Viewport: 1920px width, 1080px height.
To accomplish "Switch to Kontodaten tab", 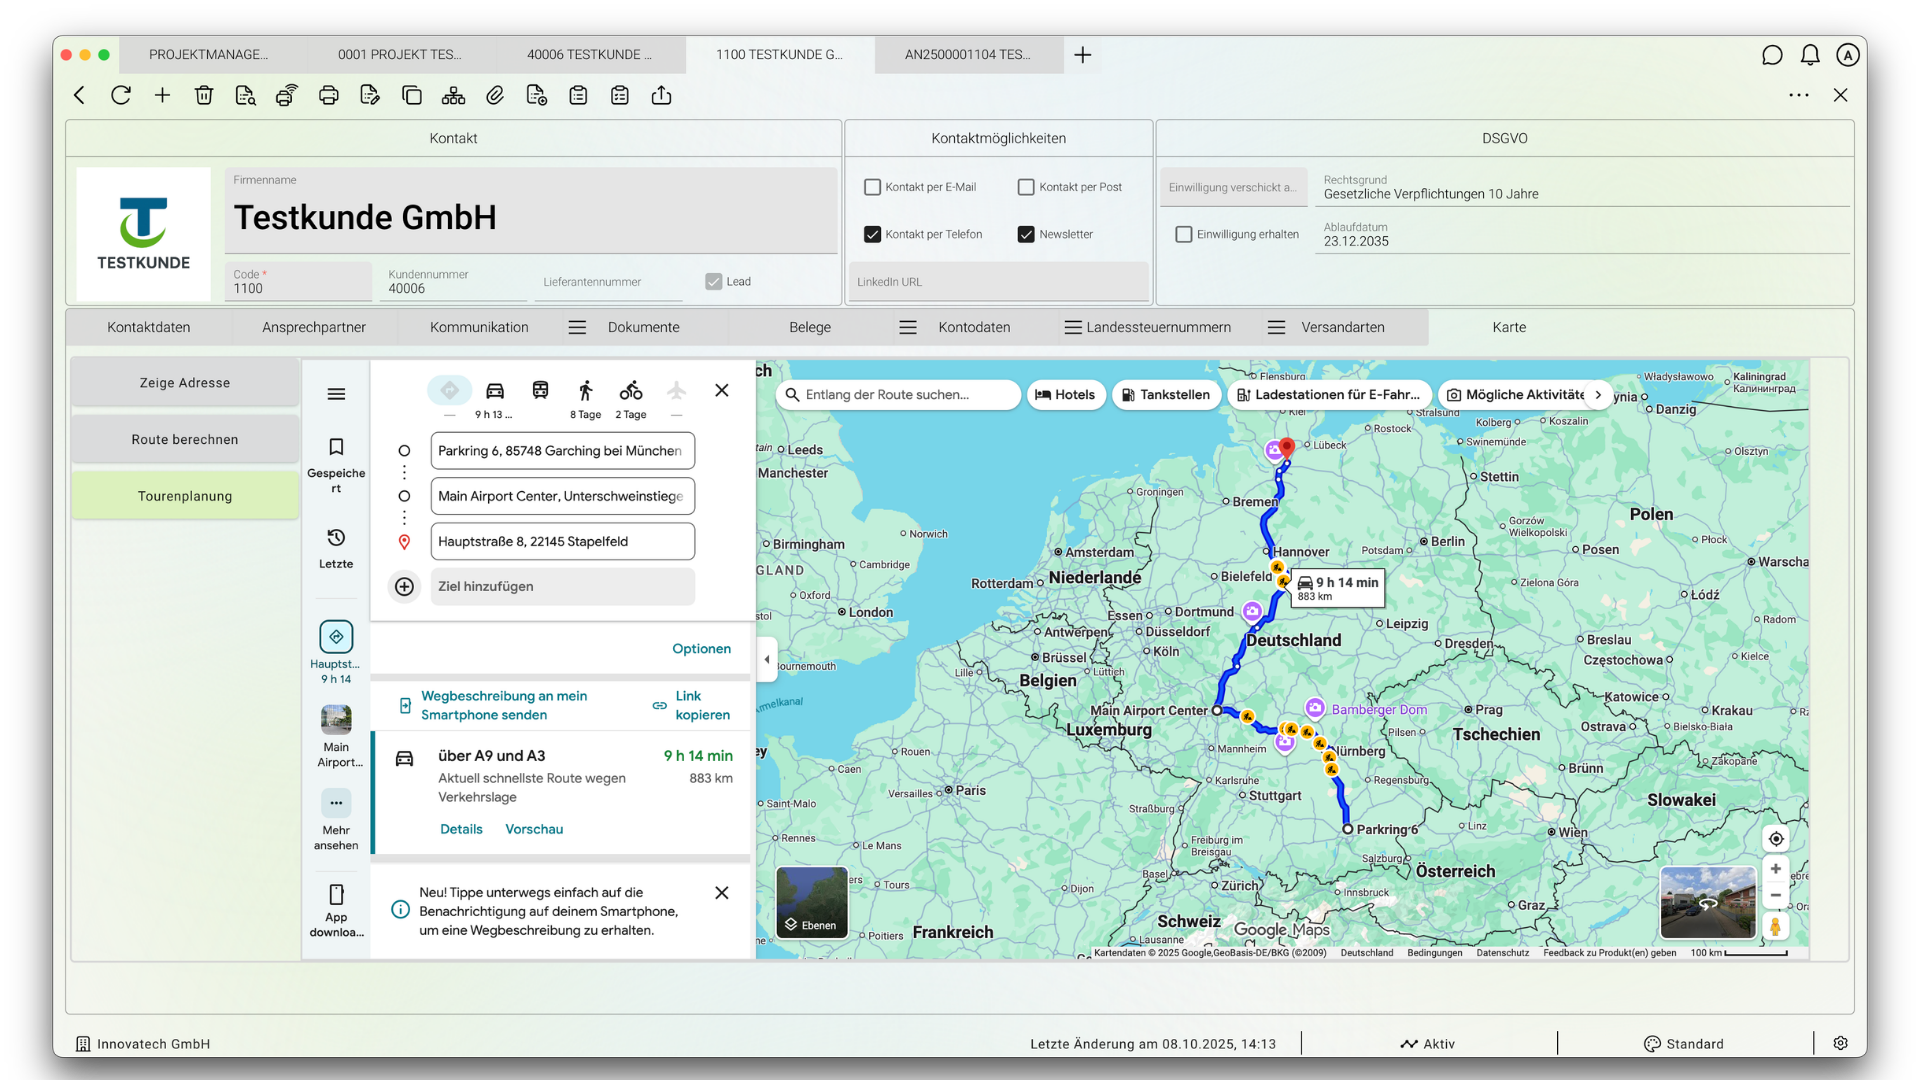I will 974,327.
